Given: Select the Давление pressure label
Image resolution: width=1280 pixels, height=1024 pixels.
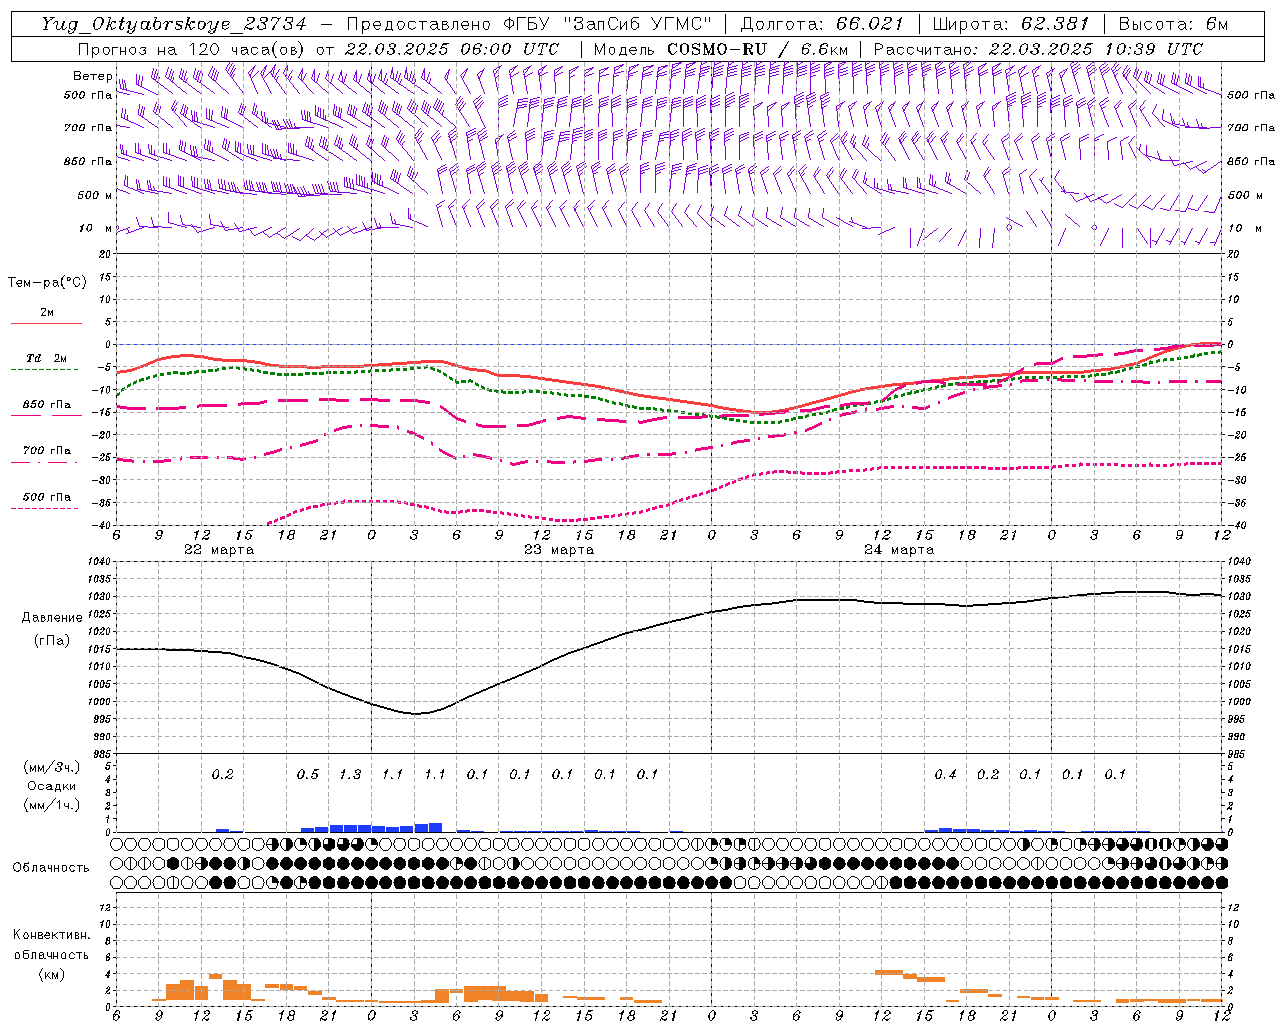Looking at the screenshot, I should [52, 618].
